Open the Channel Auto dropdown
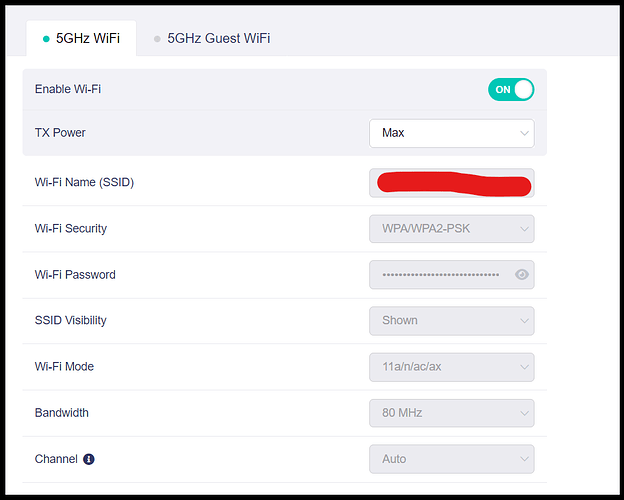The image size is (624, 500). point(452,459)
